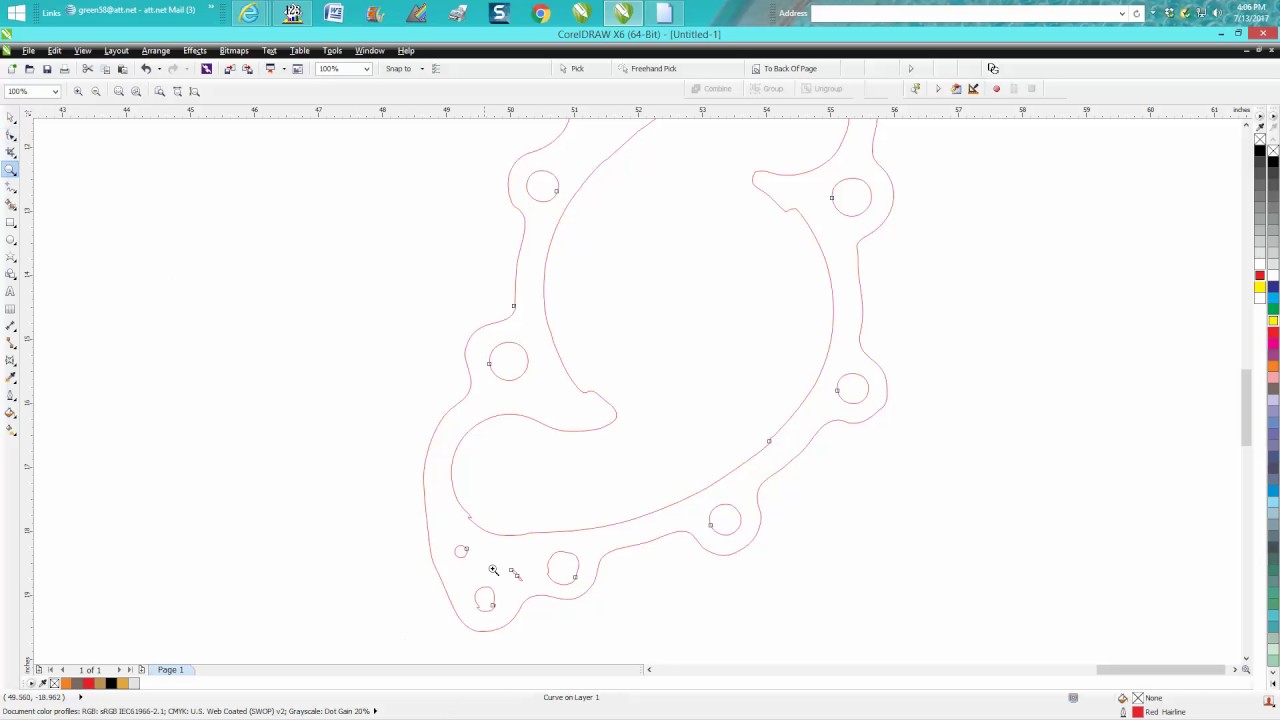Open the Arrange menu
This screenshot has width=1280, height=720.
[155, 51]
